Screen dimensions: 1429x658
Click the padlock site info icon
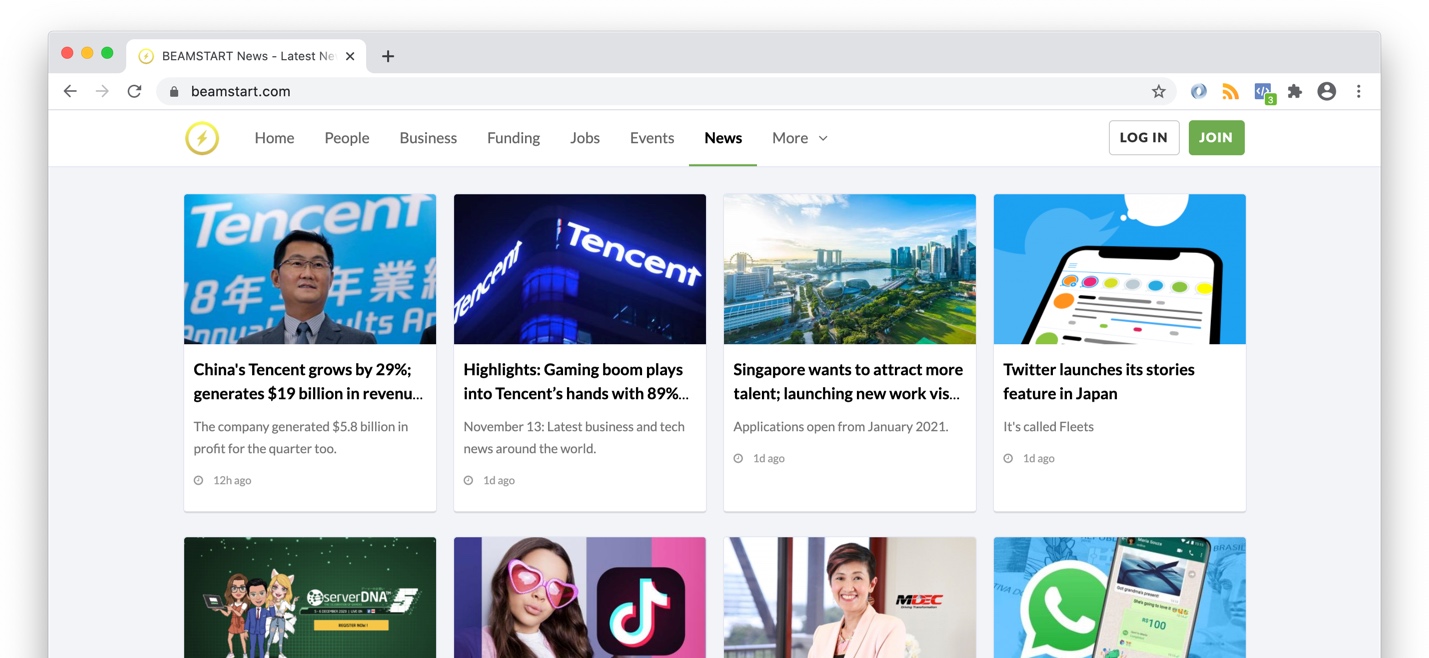coord(174,91)
